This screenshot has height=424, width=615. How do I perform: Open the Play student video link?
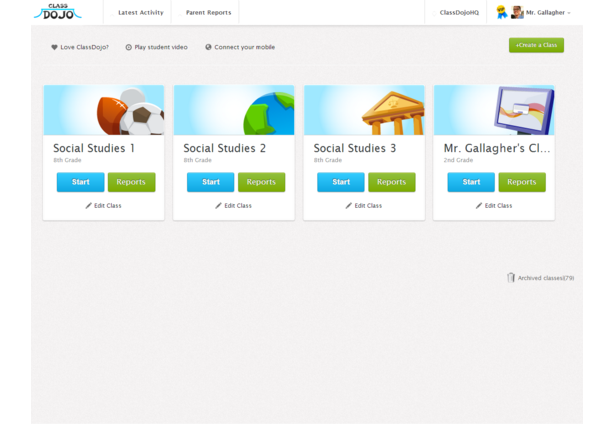pyautogui.click(x=161, y=47)
